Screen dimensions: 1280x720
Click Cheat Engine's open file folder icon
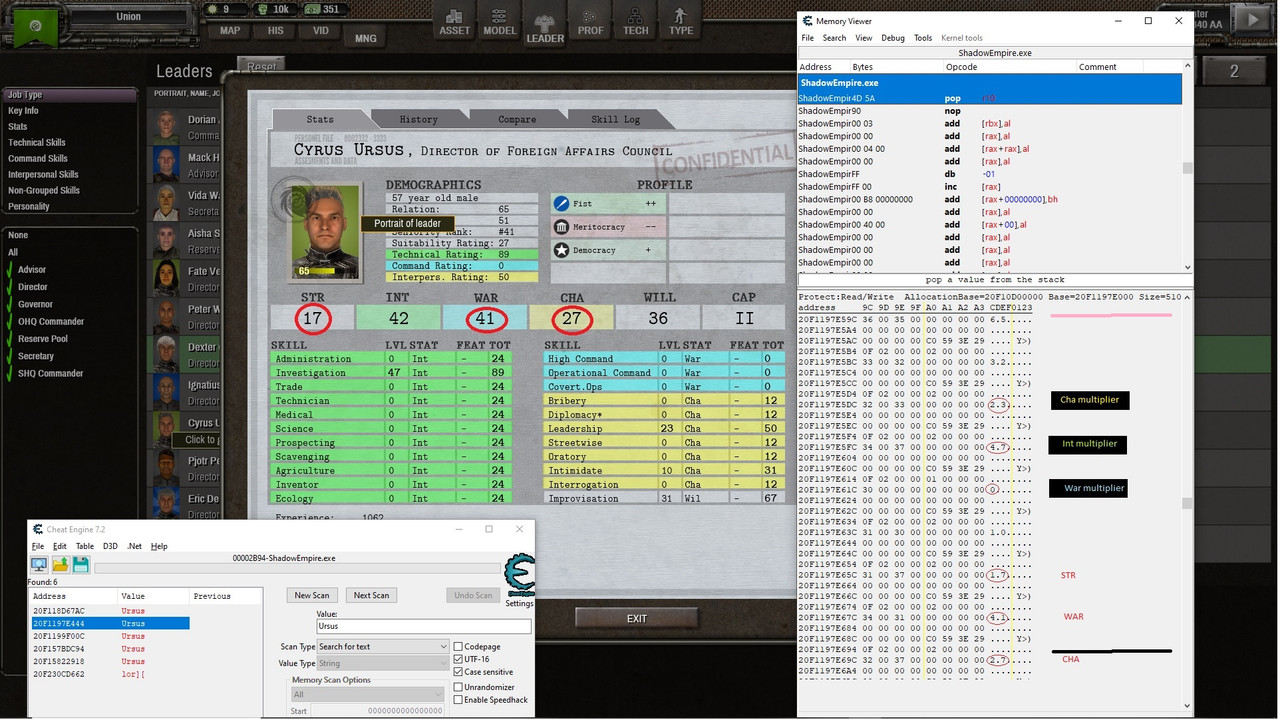point(60,565)
